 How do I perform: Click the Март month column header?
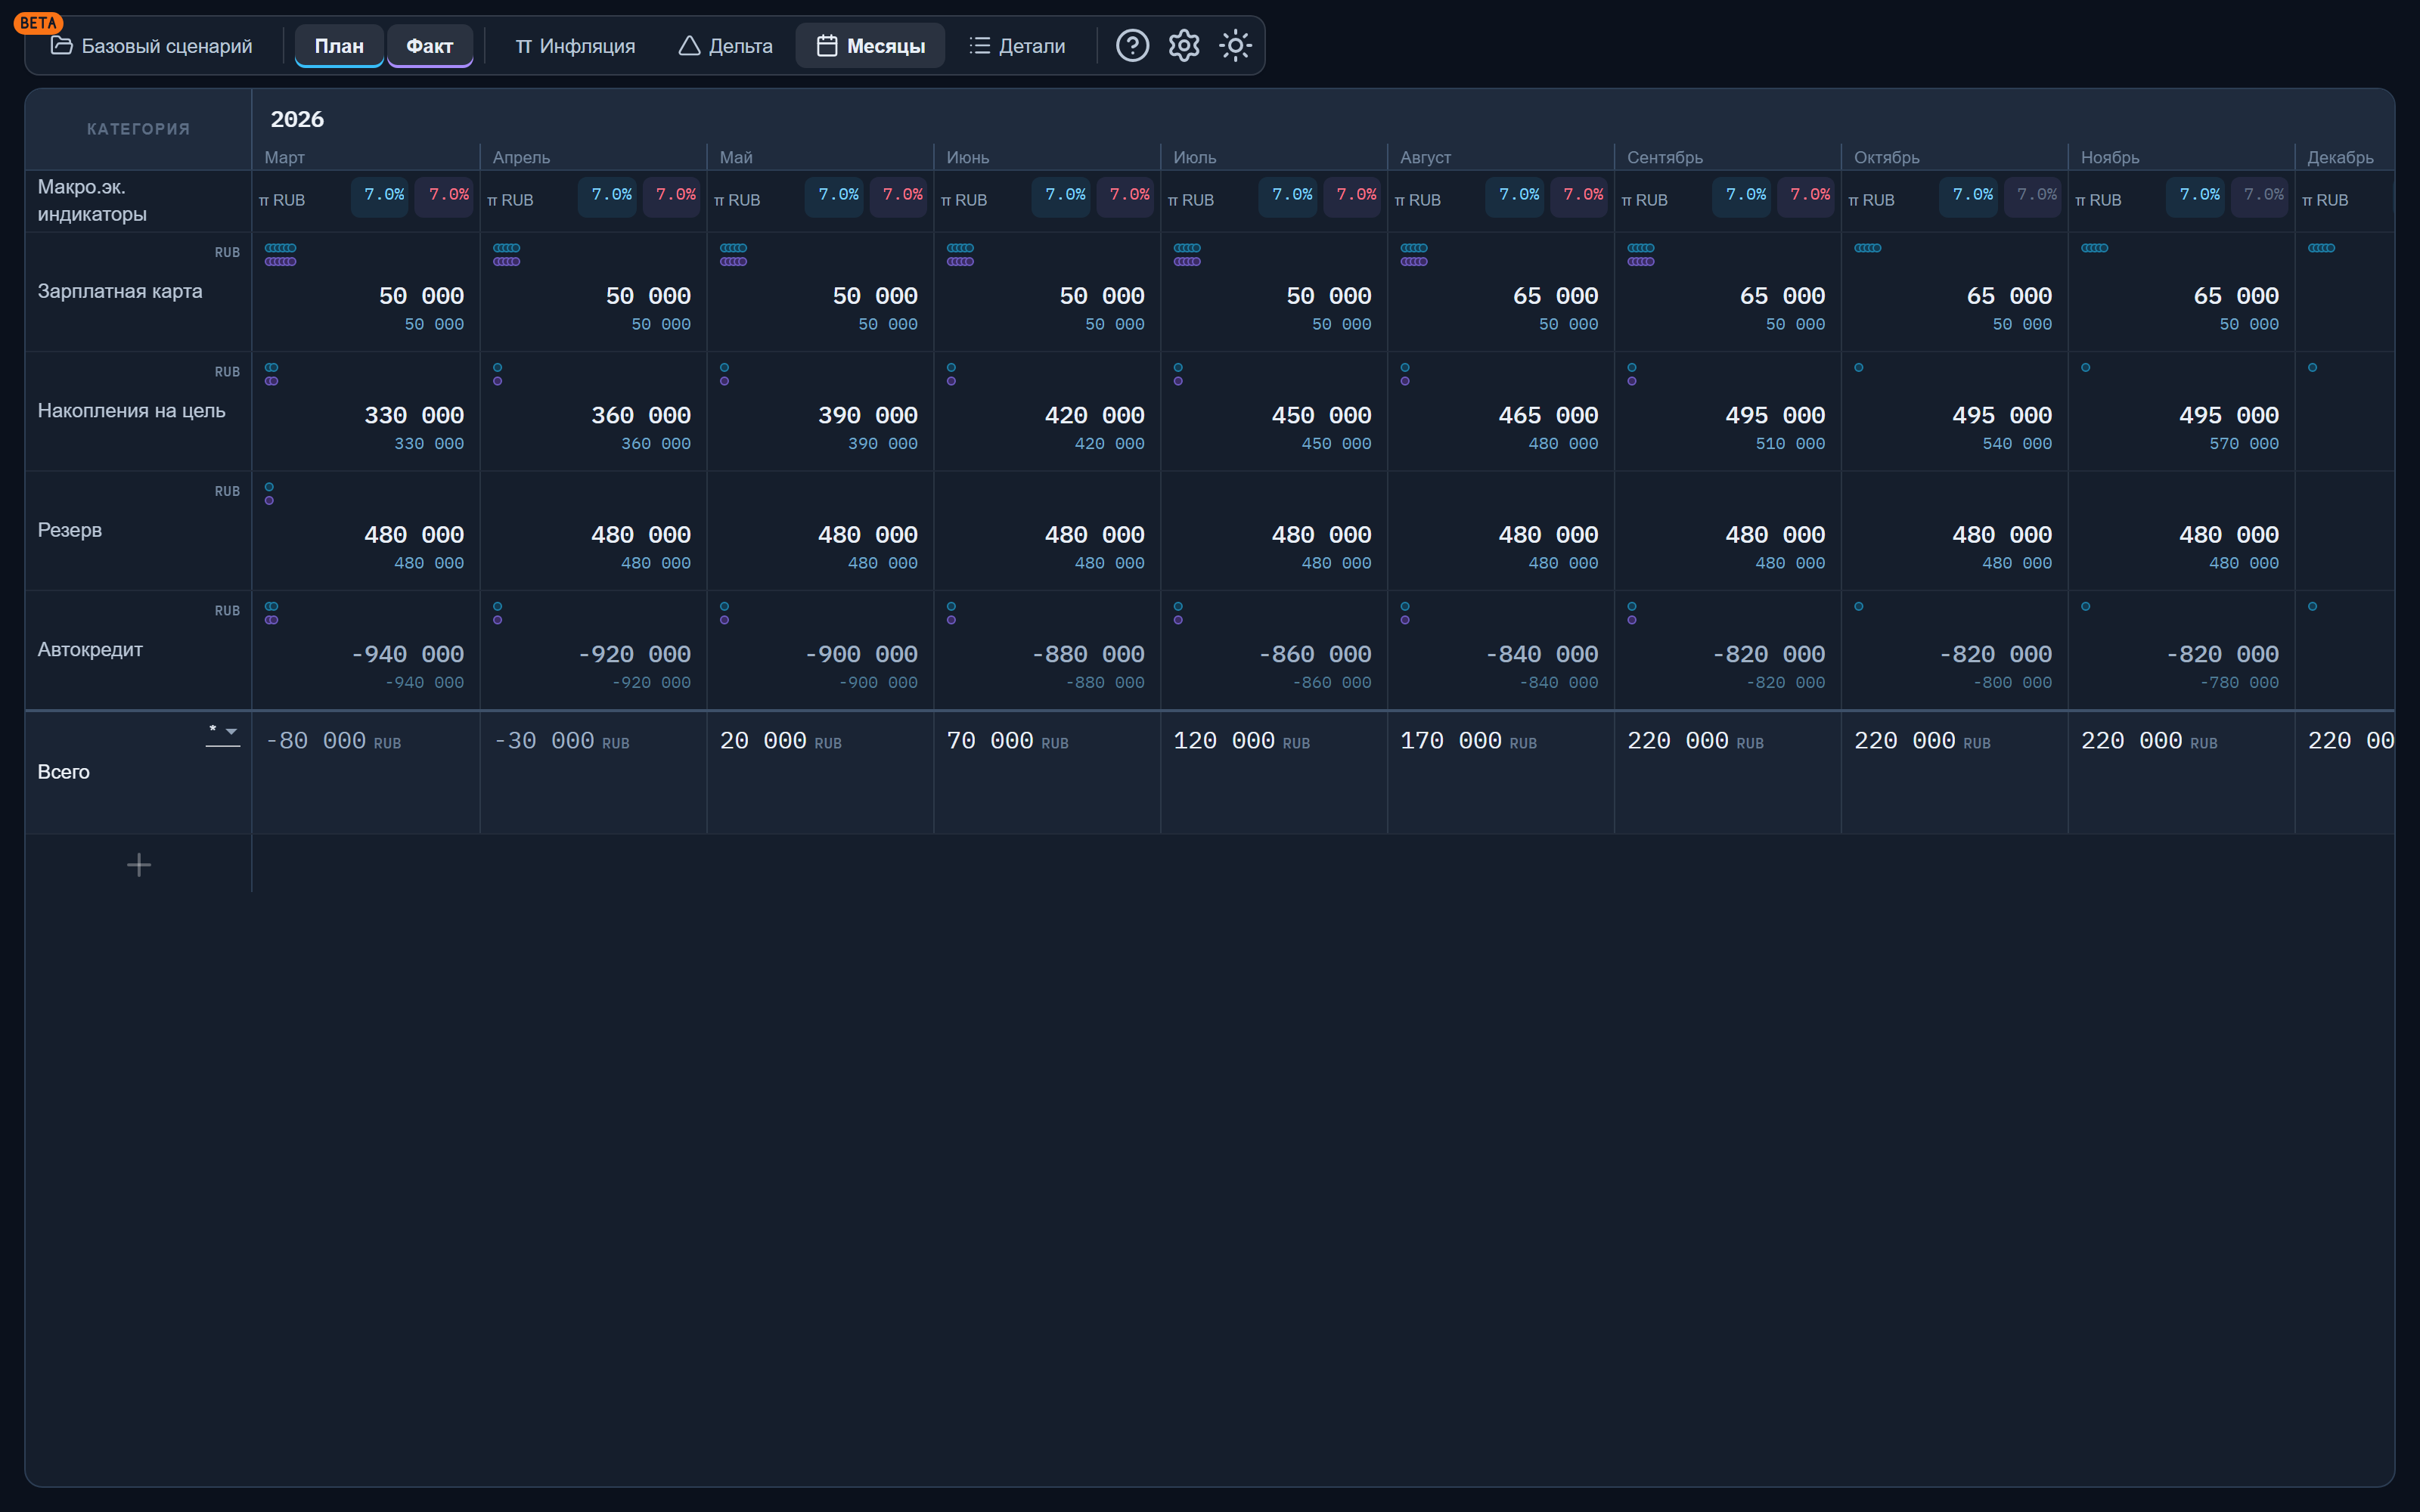[285, 158]
